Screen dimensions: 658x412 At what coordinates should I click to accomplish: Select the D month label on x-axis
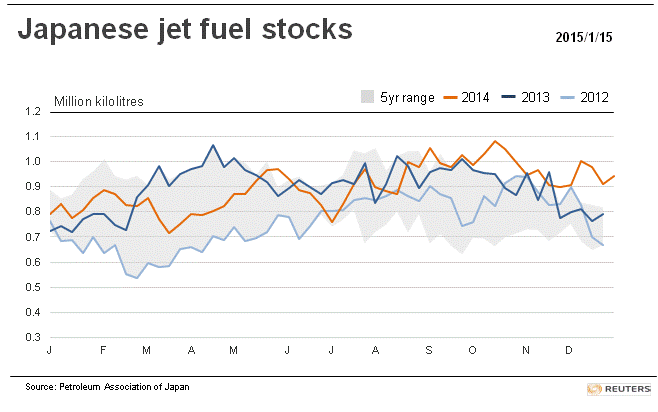pyautogui.click(x=568, y=351)
